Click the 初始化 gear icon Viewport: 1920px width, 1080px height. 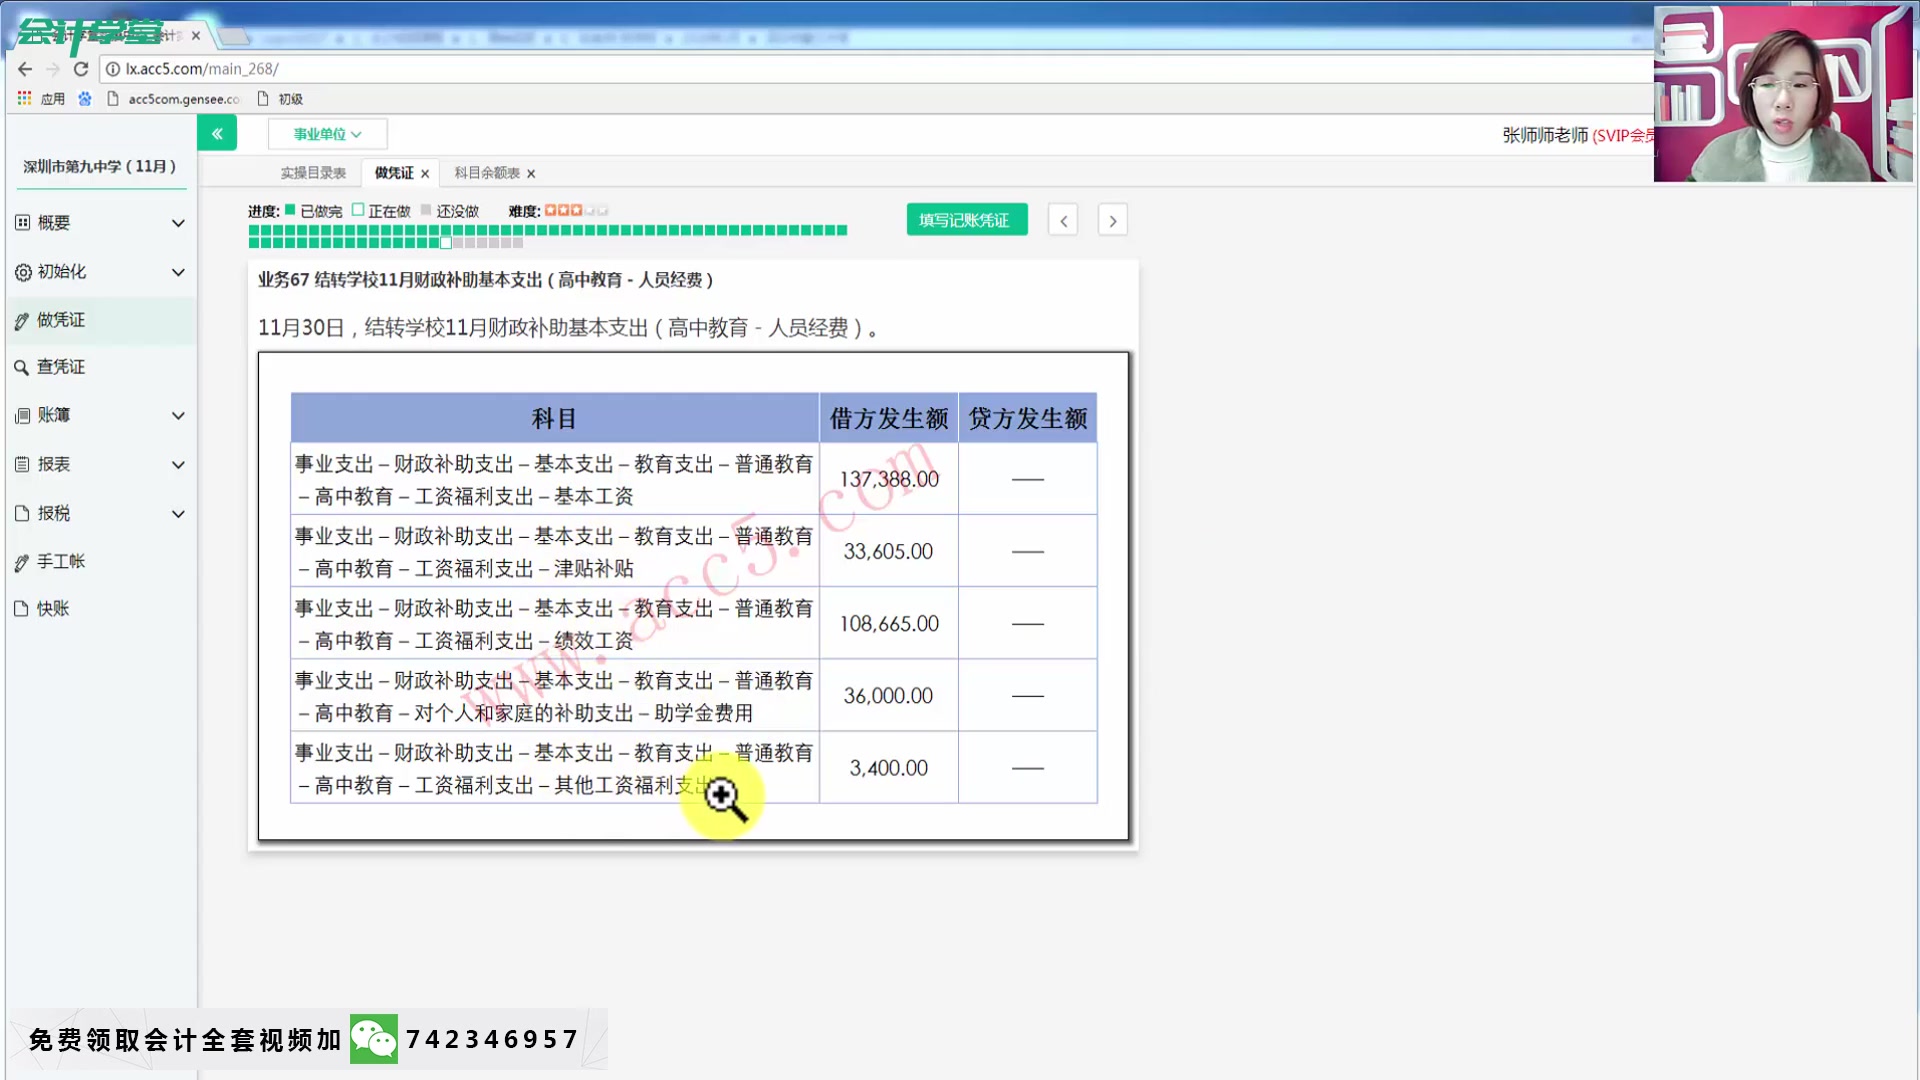(22, 272)
